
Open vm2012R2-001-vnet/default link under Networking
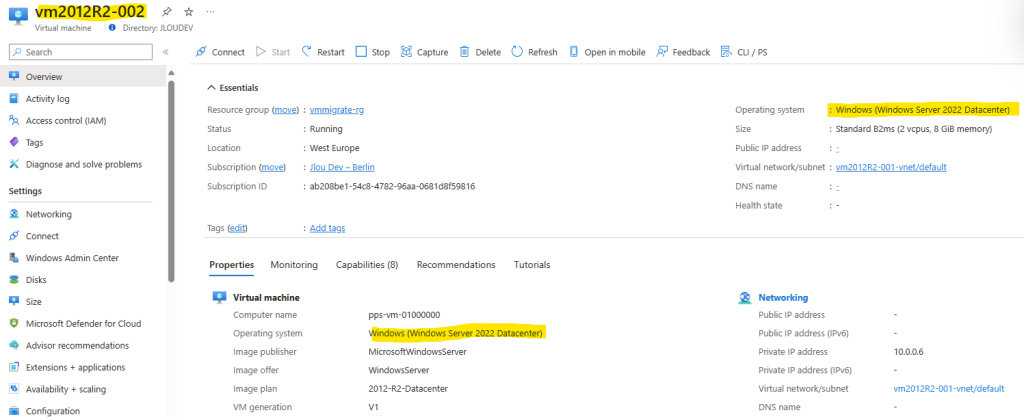click(x=948, y=388)
